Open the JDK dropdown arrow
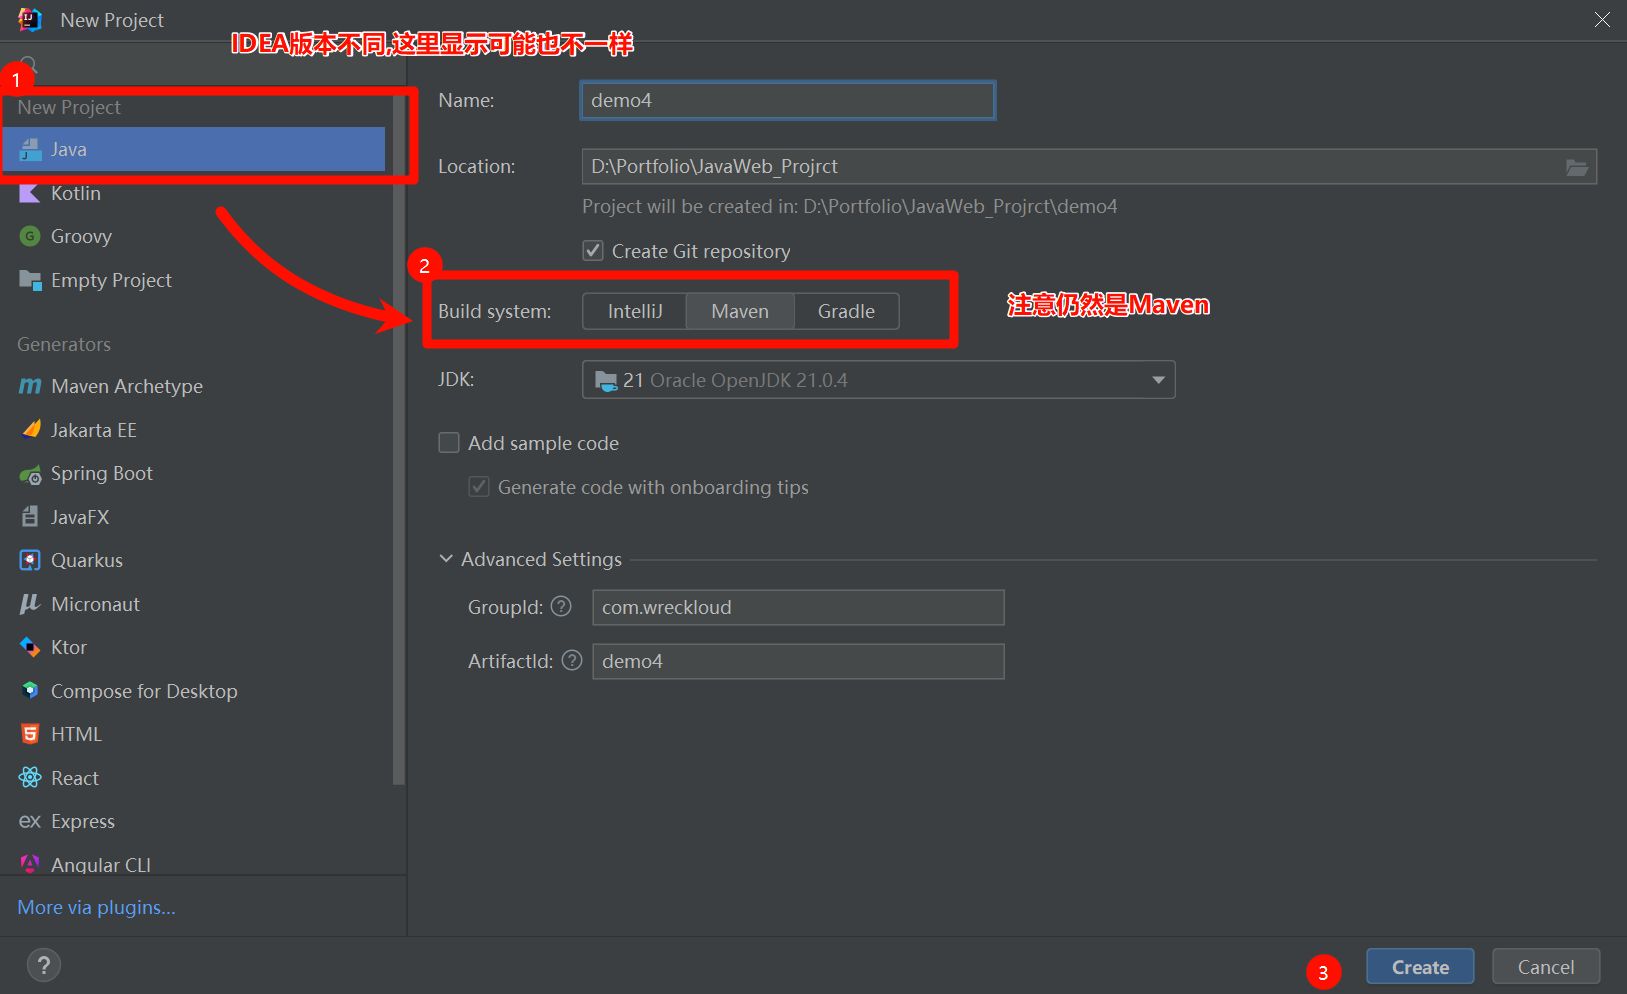Image resolution: width=1627 pixels, height=994 pixels. tap(1158, 380)
